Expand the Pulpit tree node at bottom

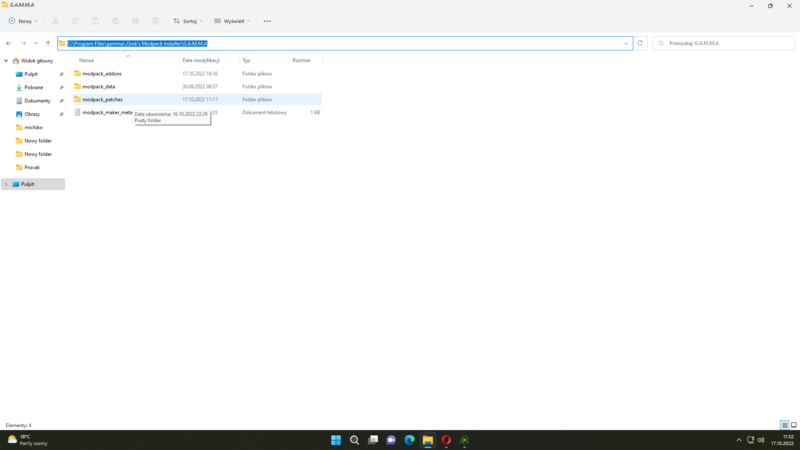pyautogui.click(x=6, y=184)
